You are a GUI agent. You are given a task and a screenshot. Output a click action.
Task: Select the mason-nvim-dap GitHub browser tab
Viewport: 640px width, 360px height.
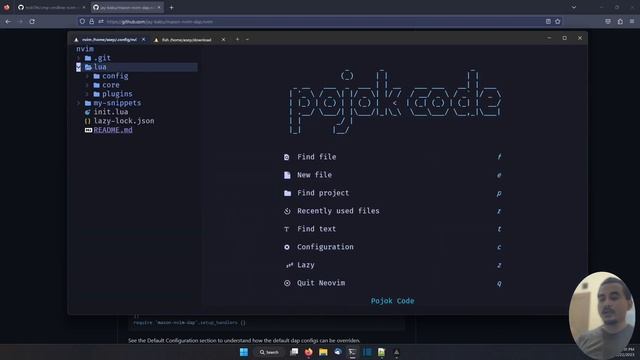127,7
